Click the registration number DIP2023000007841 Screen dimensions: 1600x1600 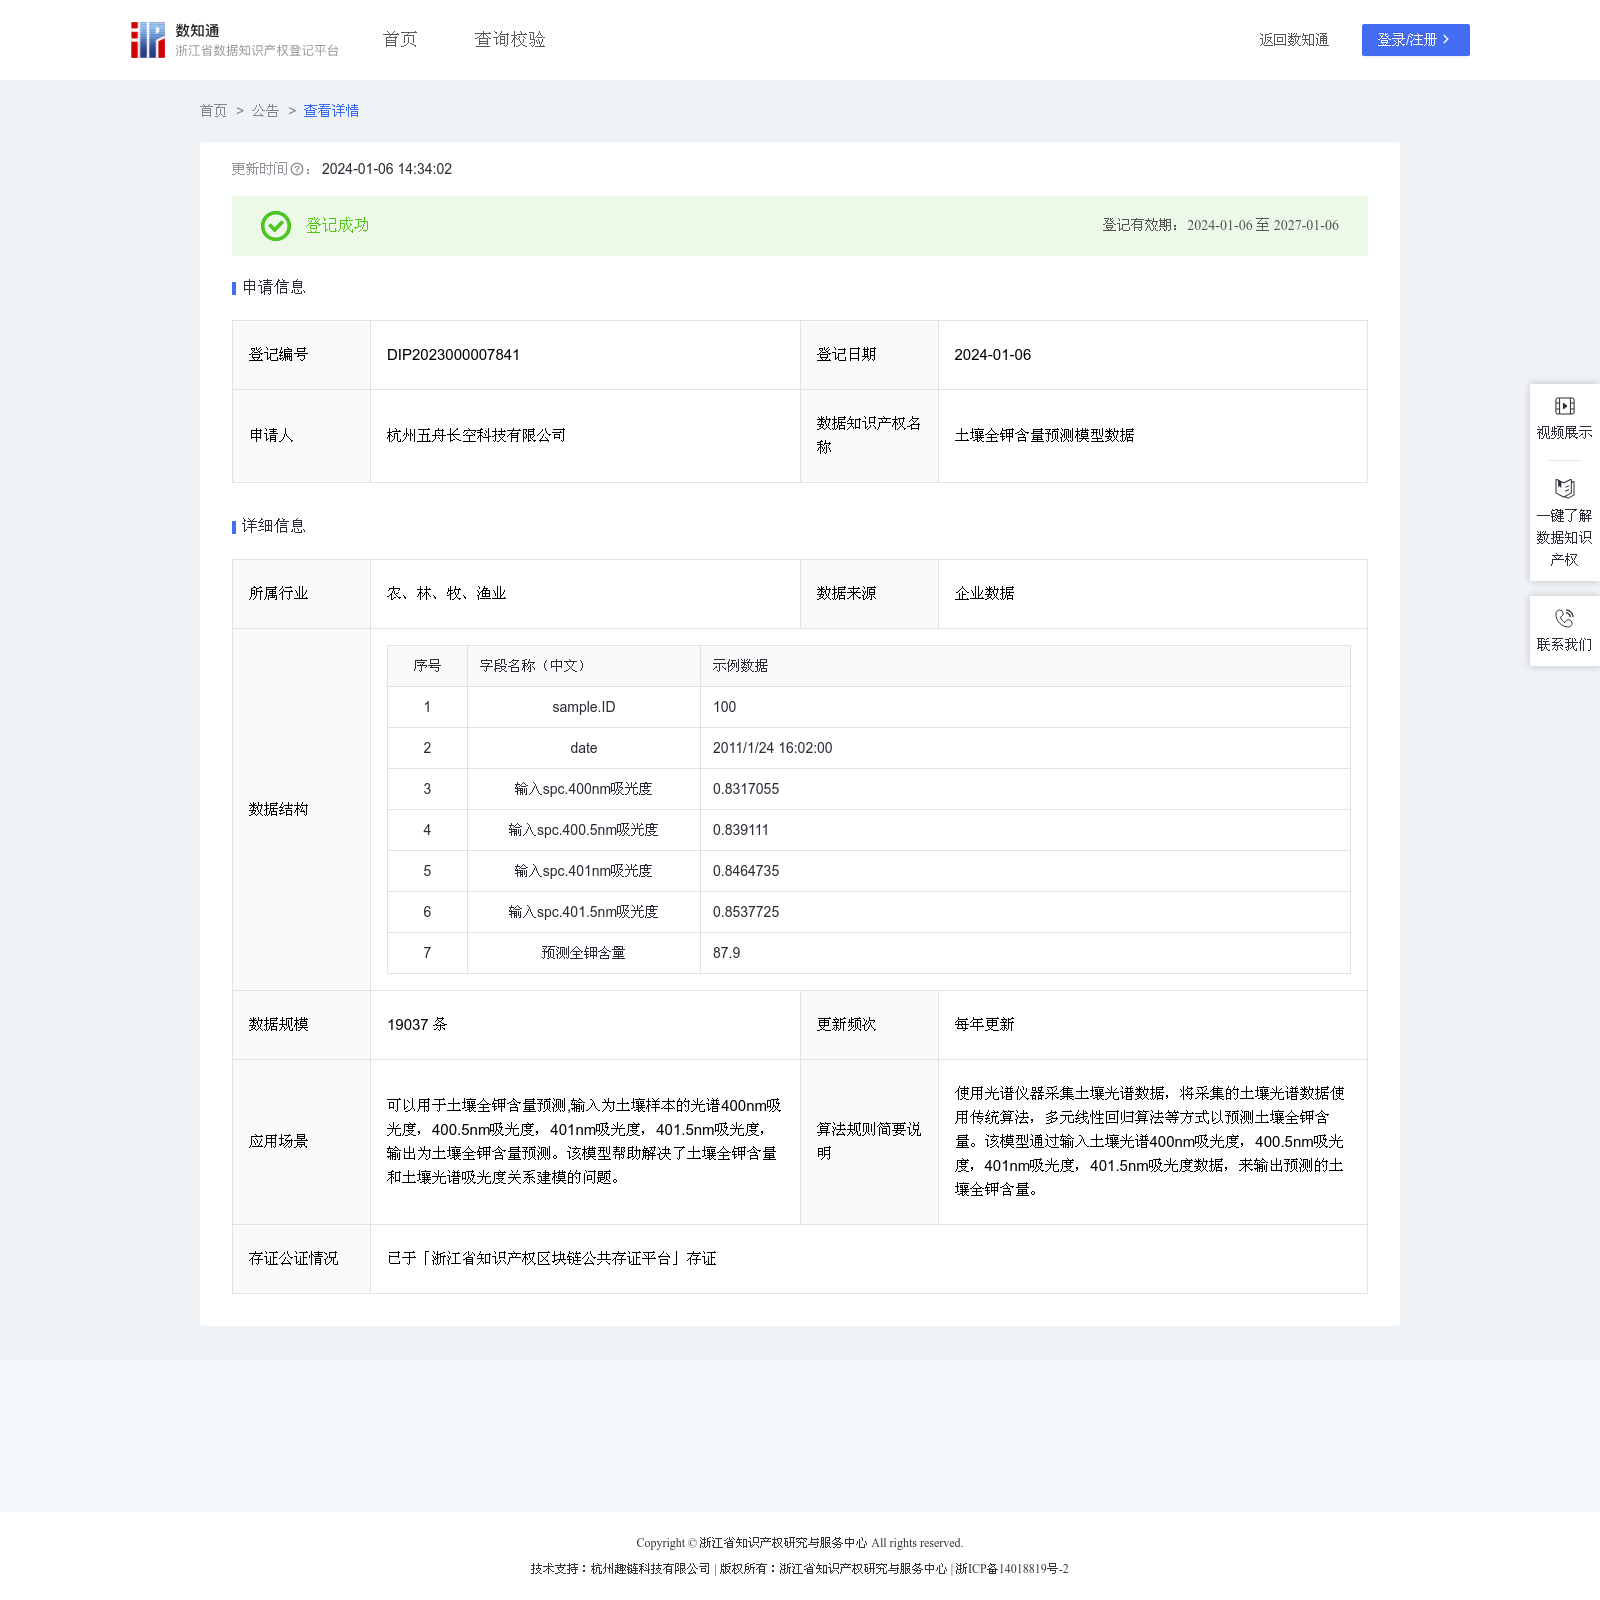pos(453,355)
